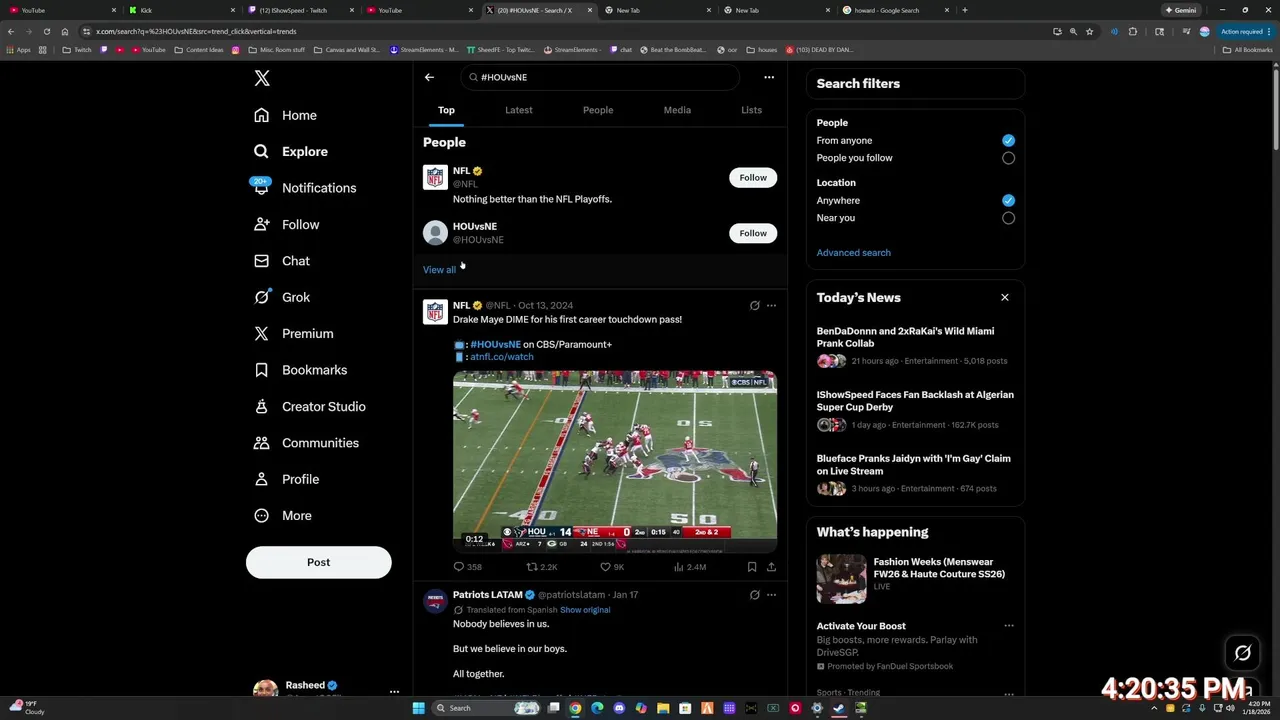Open floating Grok button at bottom right
The image size is (1280, 720).
(1243, 653)
